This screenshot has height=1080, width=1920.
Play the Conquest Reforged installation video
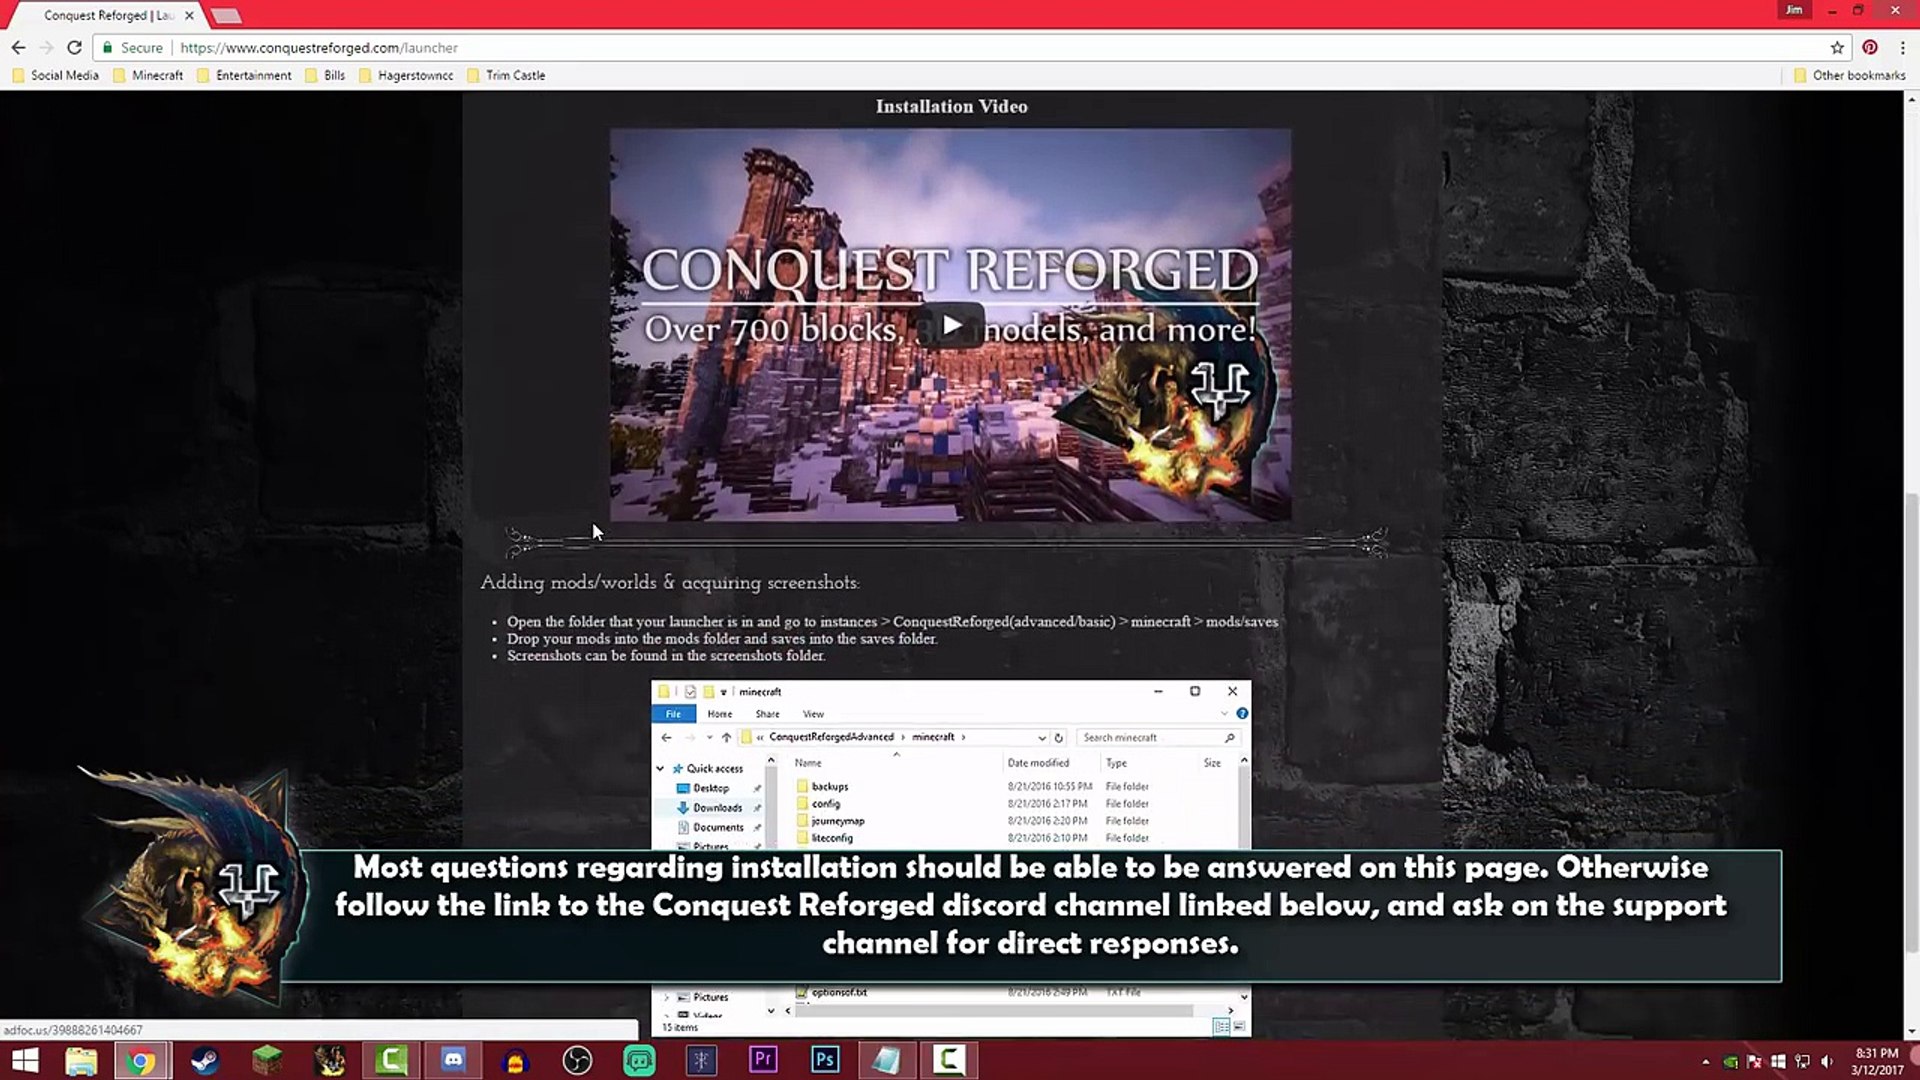click(x=951, y=325)
